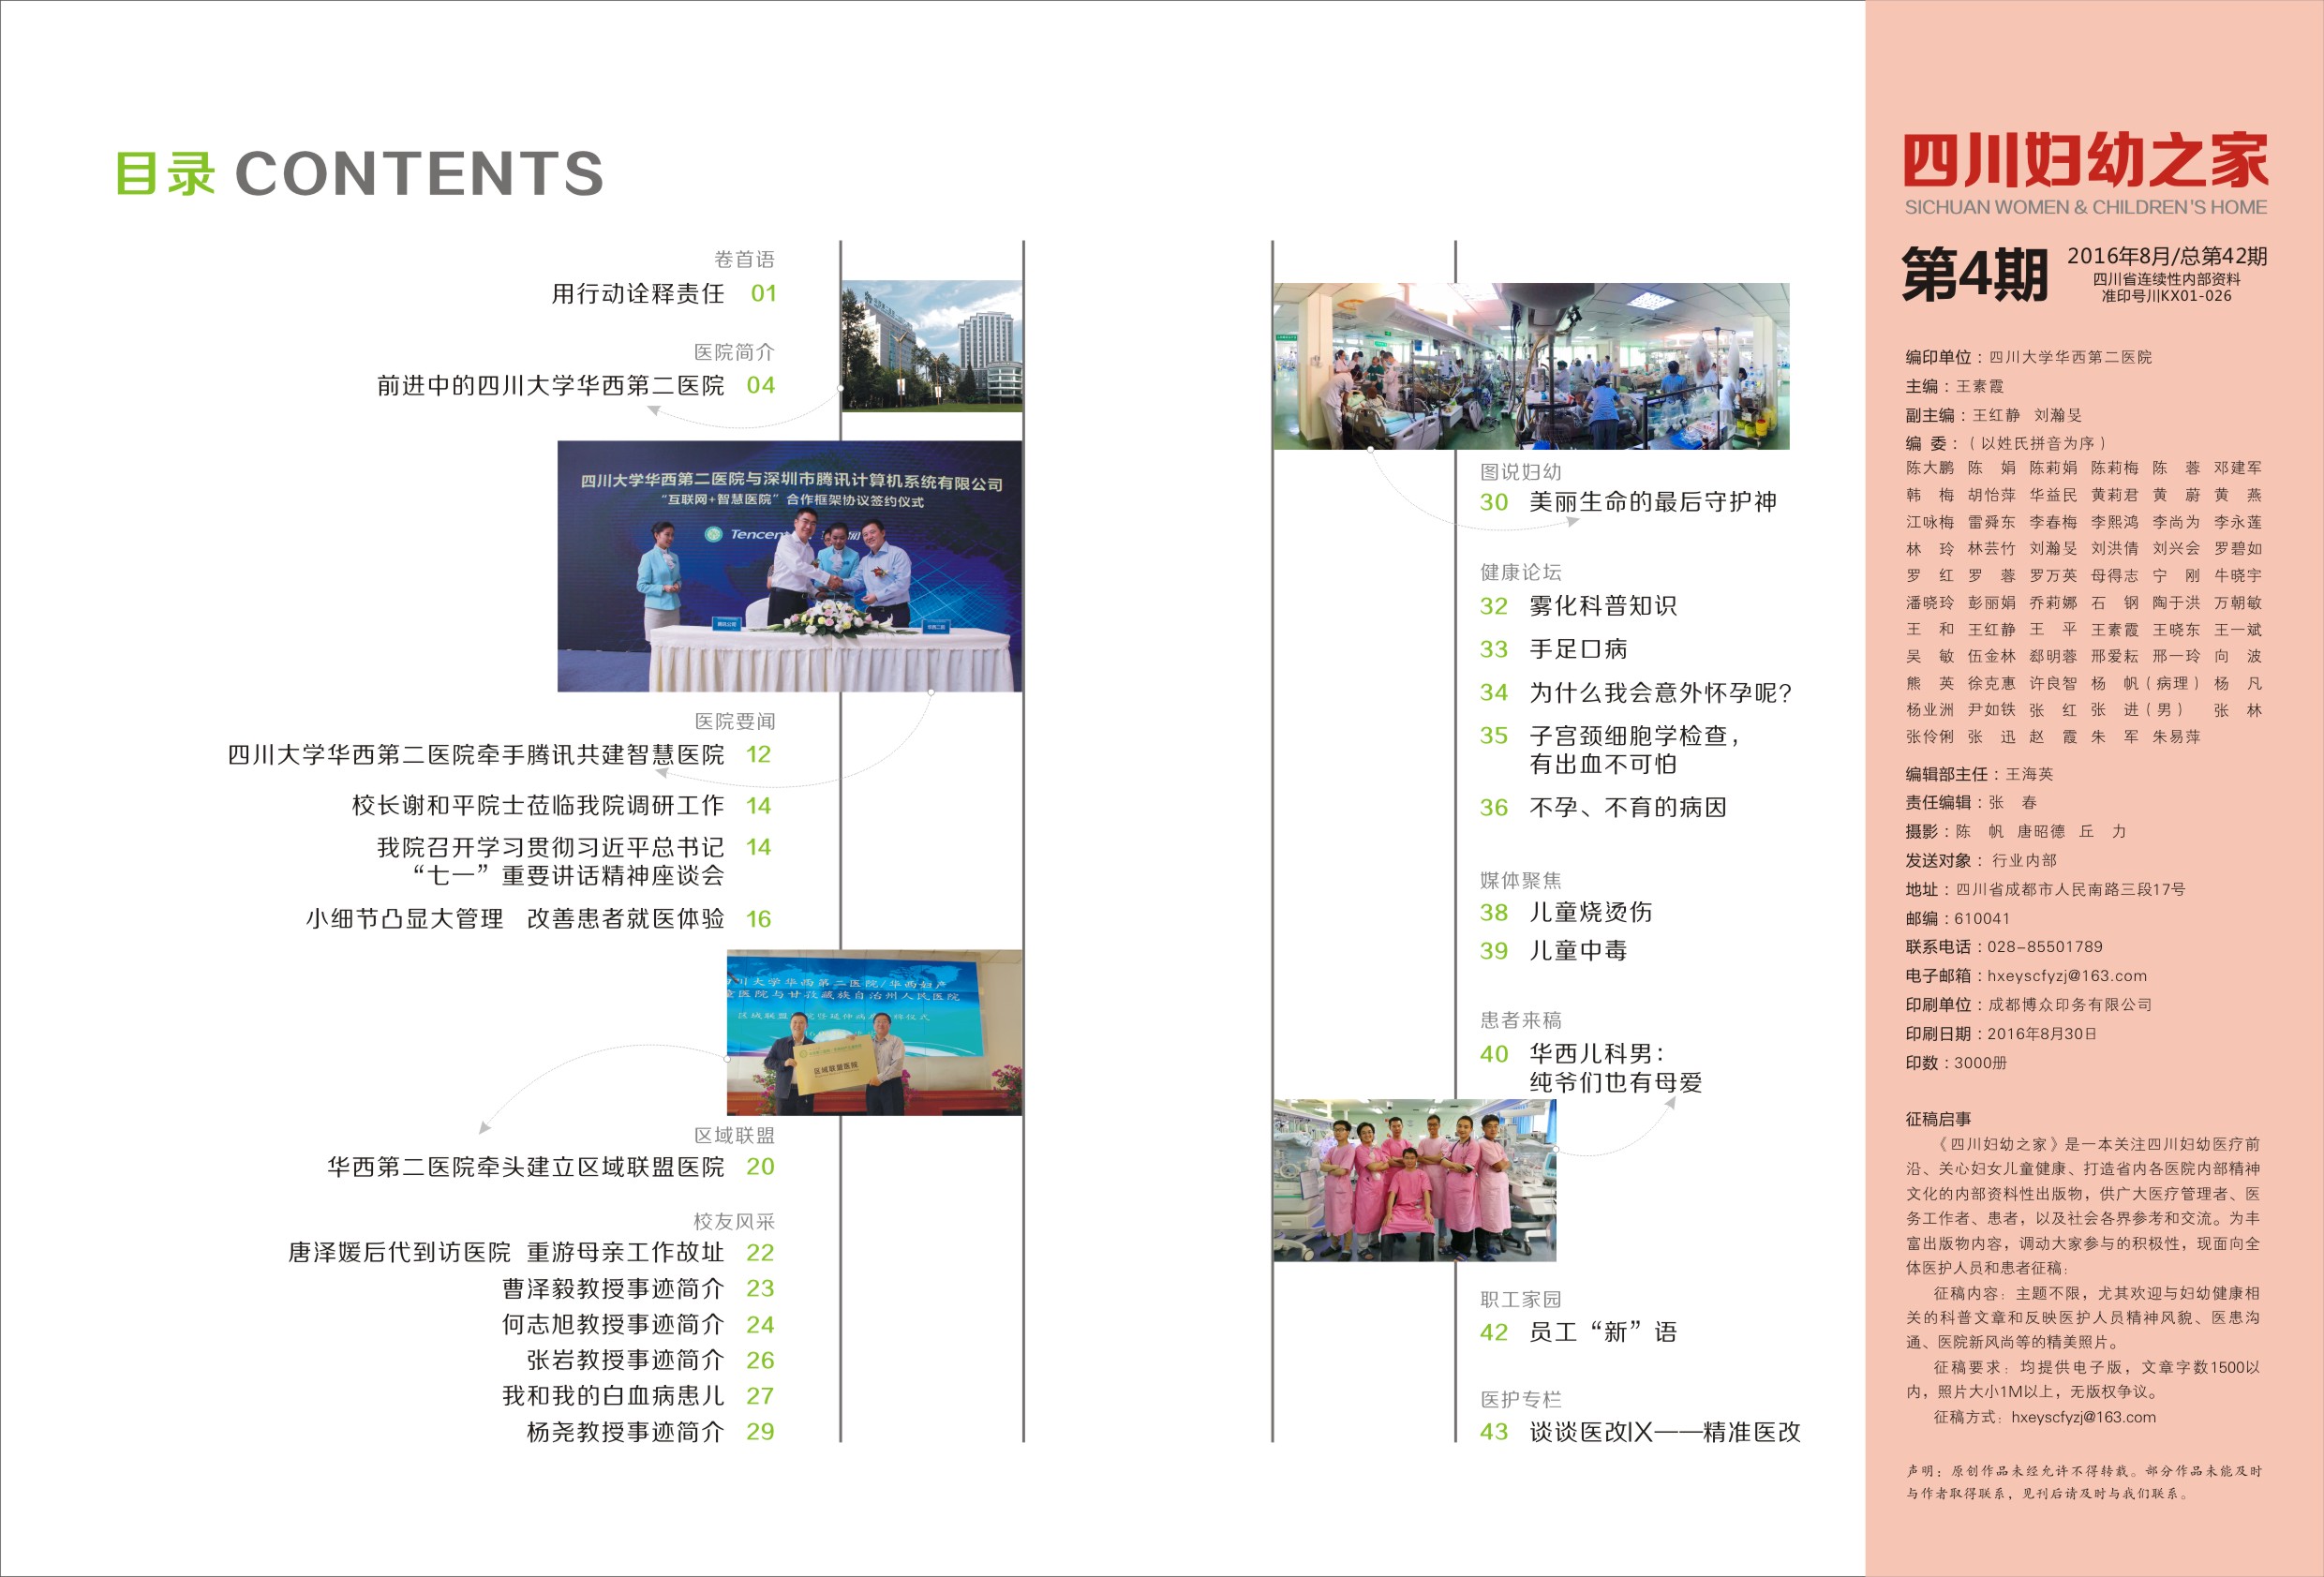
Task: Click the entry '我院召开学习贯彻习近平总书记'
Action: (x=550, y=848)
